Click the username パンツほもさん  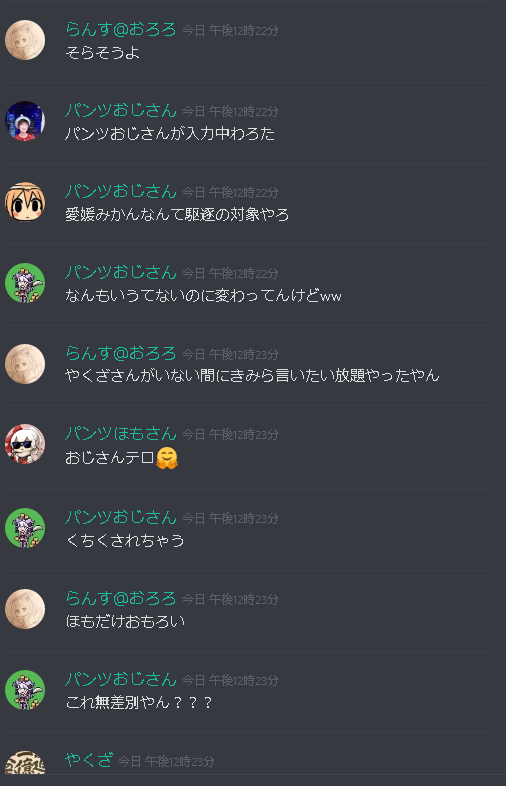point(121,433)
